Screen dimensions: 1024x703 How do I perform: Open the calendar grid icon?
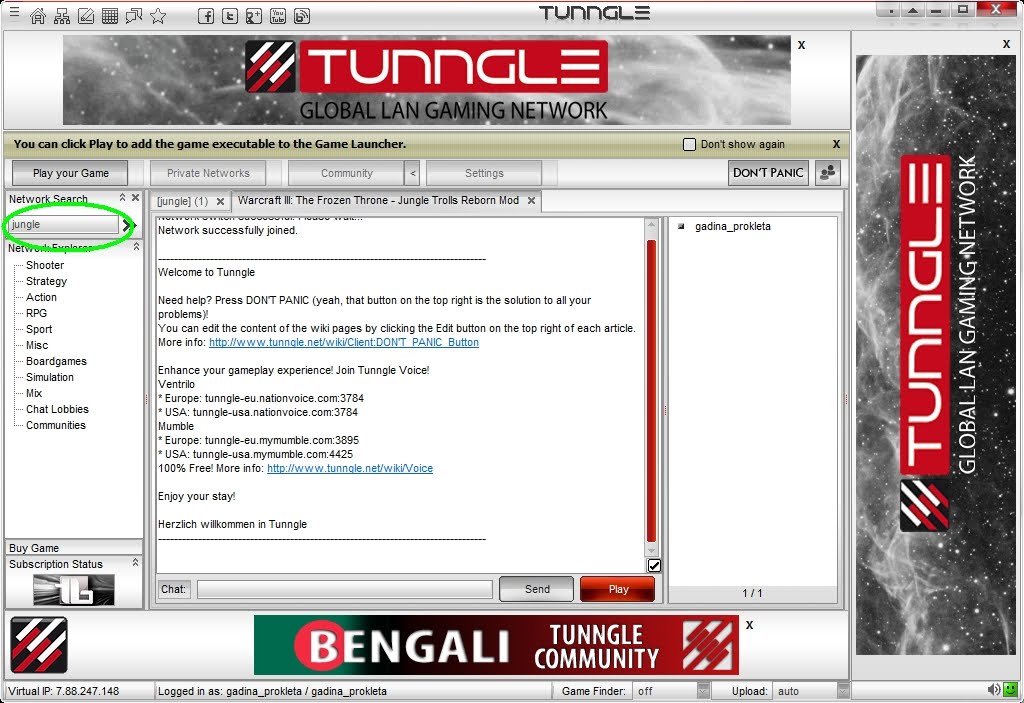coord(110,16)
